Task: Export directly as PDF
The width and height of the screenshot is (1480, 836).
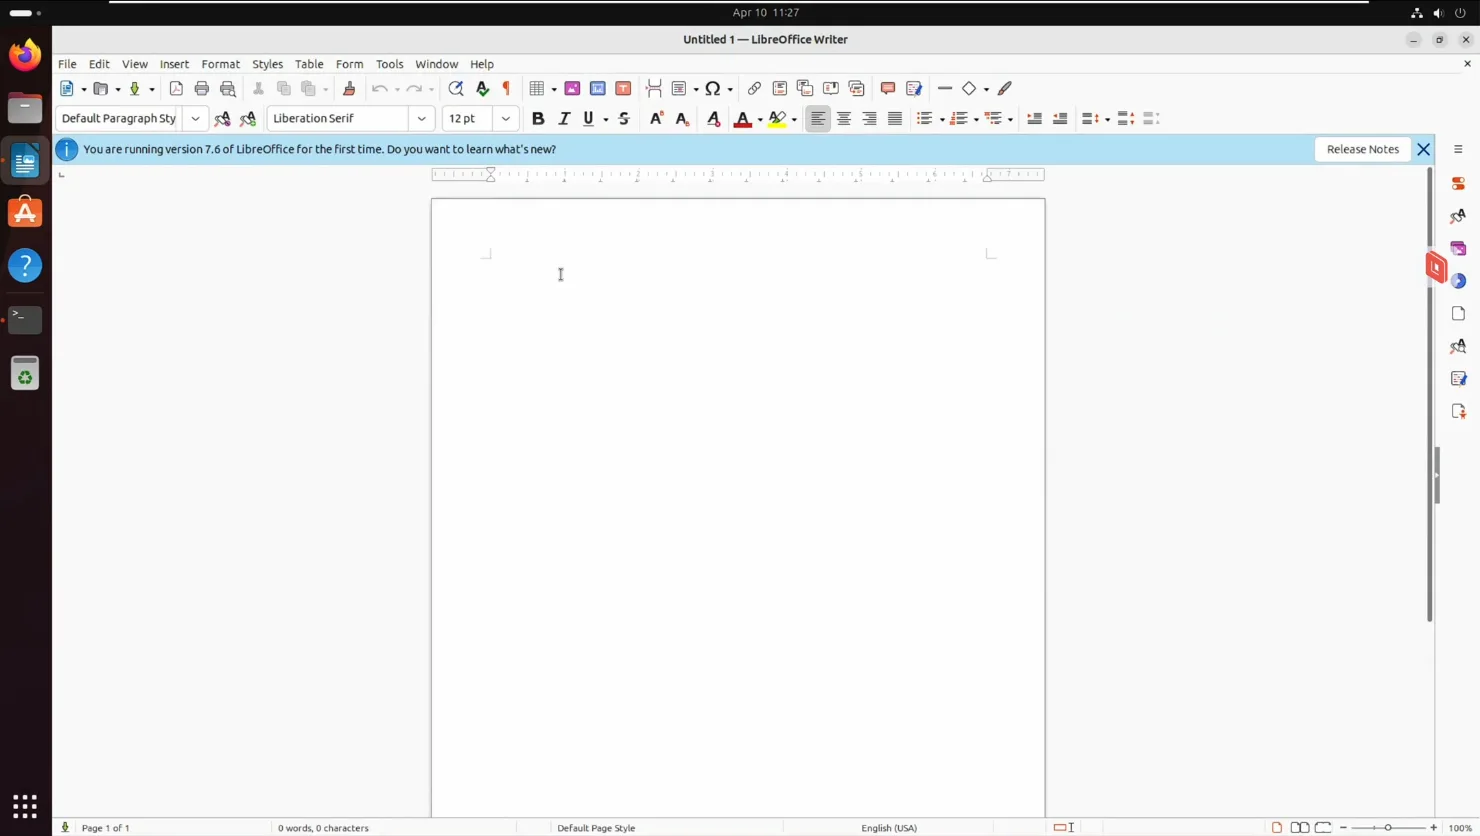Action: coord(176,89)
